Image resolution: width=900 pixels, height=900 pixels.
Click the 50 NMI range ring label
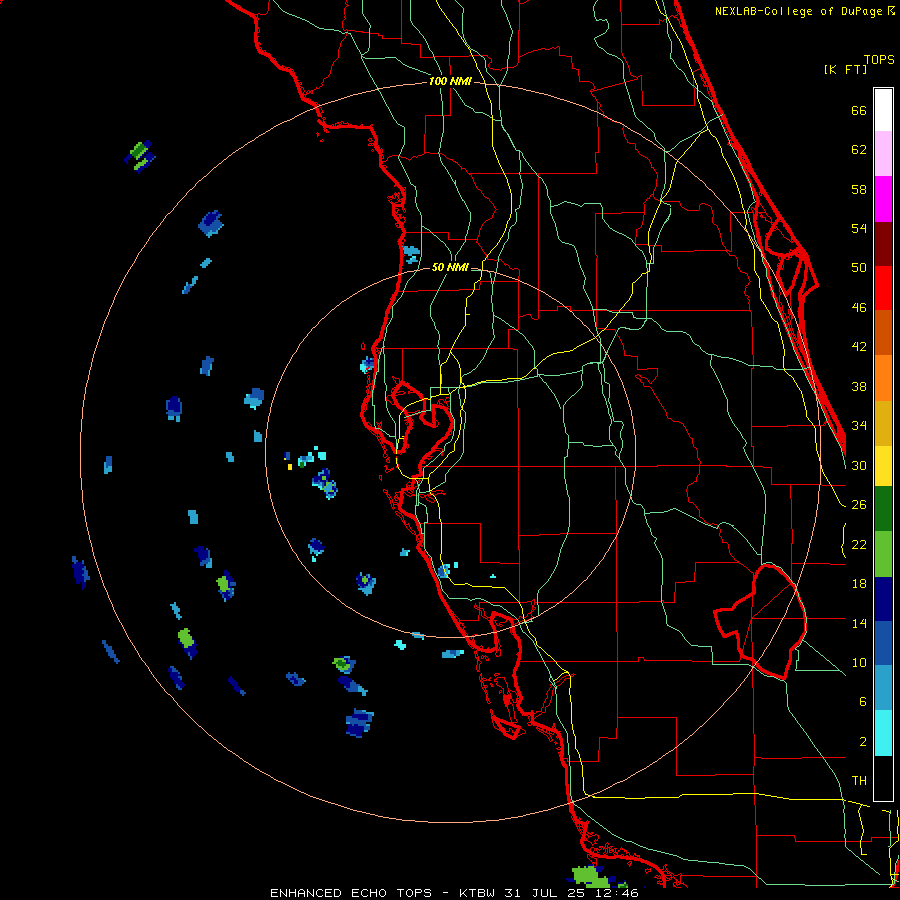point(450,267)
